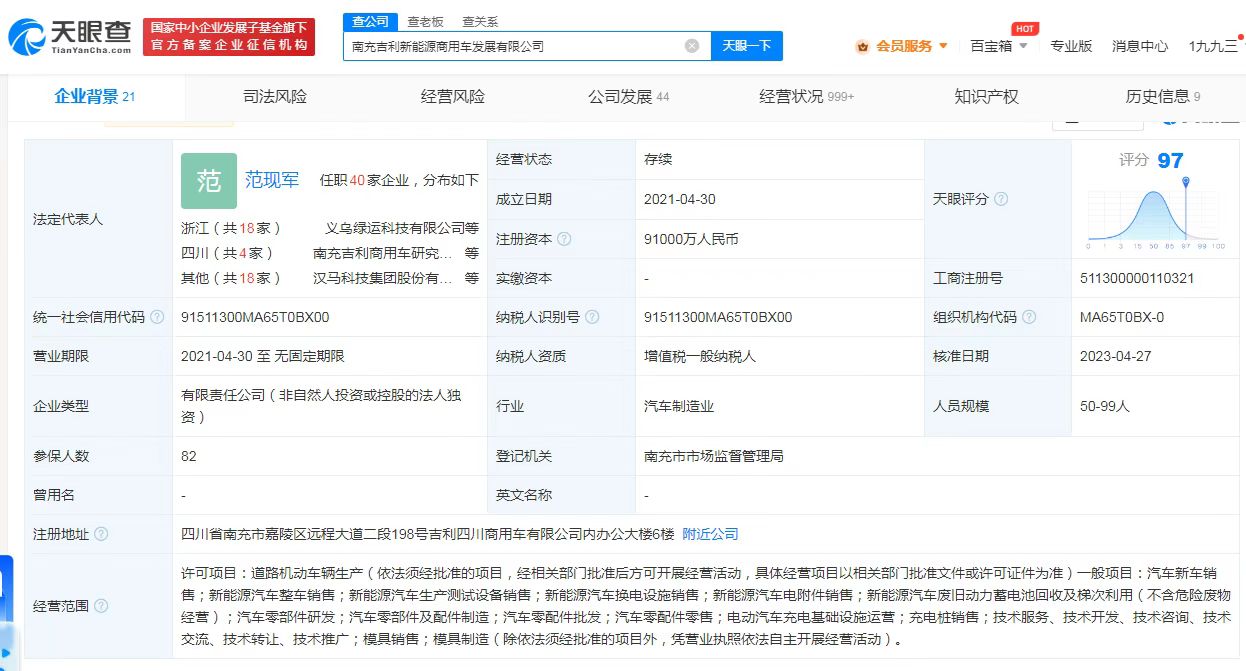
Task: Switch to the 查关系 search tab
Action: tap(480, 21)
